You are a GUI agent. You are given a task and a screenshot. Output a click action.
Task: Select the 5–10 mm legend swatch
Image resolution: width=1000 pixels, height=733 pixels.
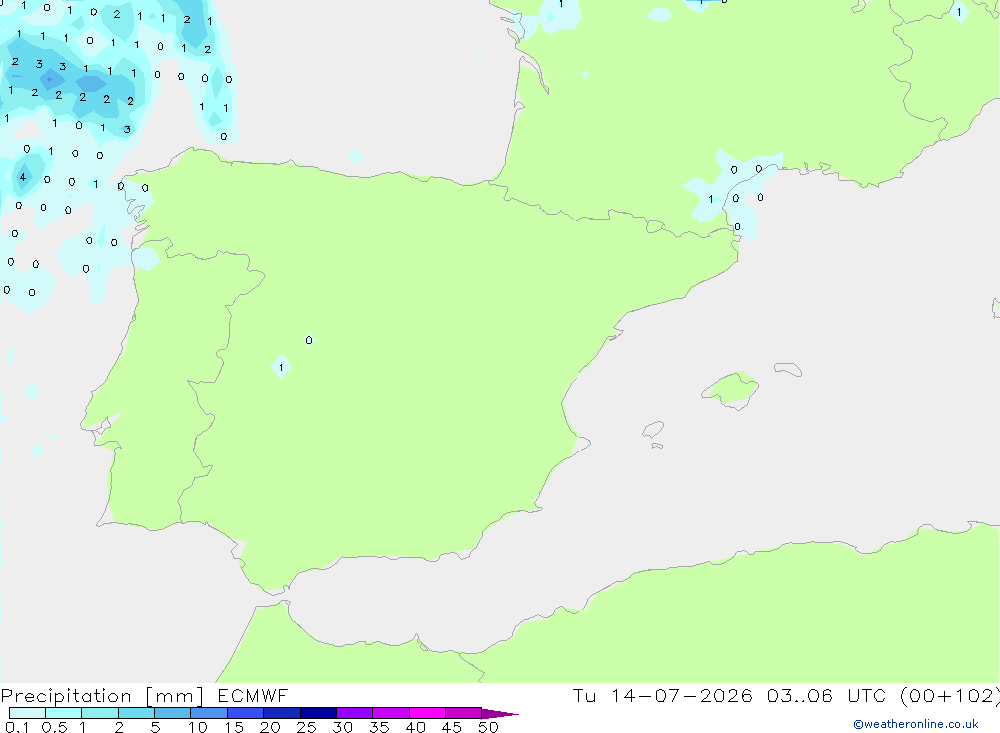(173, 713)
